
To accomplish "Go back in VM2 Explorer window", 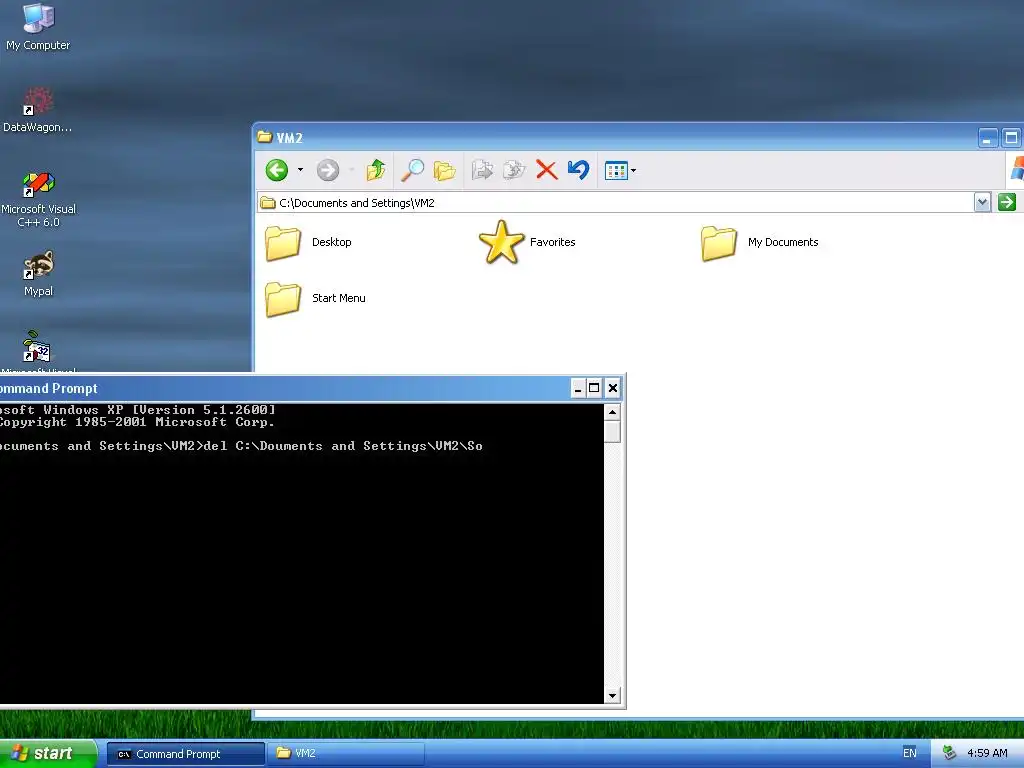I will pos(277,170).
